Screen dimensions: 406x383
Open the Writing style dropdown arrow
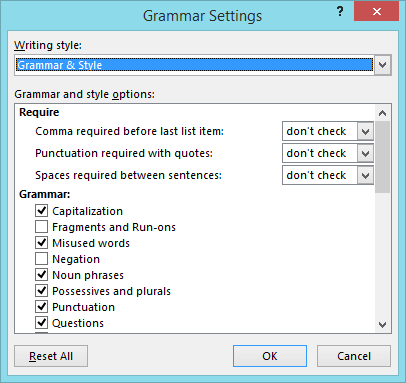pyautogui.click(x=382, y=65)
